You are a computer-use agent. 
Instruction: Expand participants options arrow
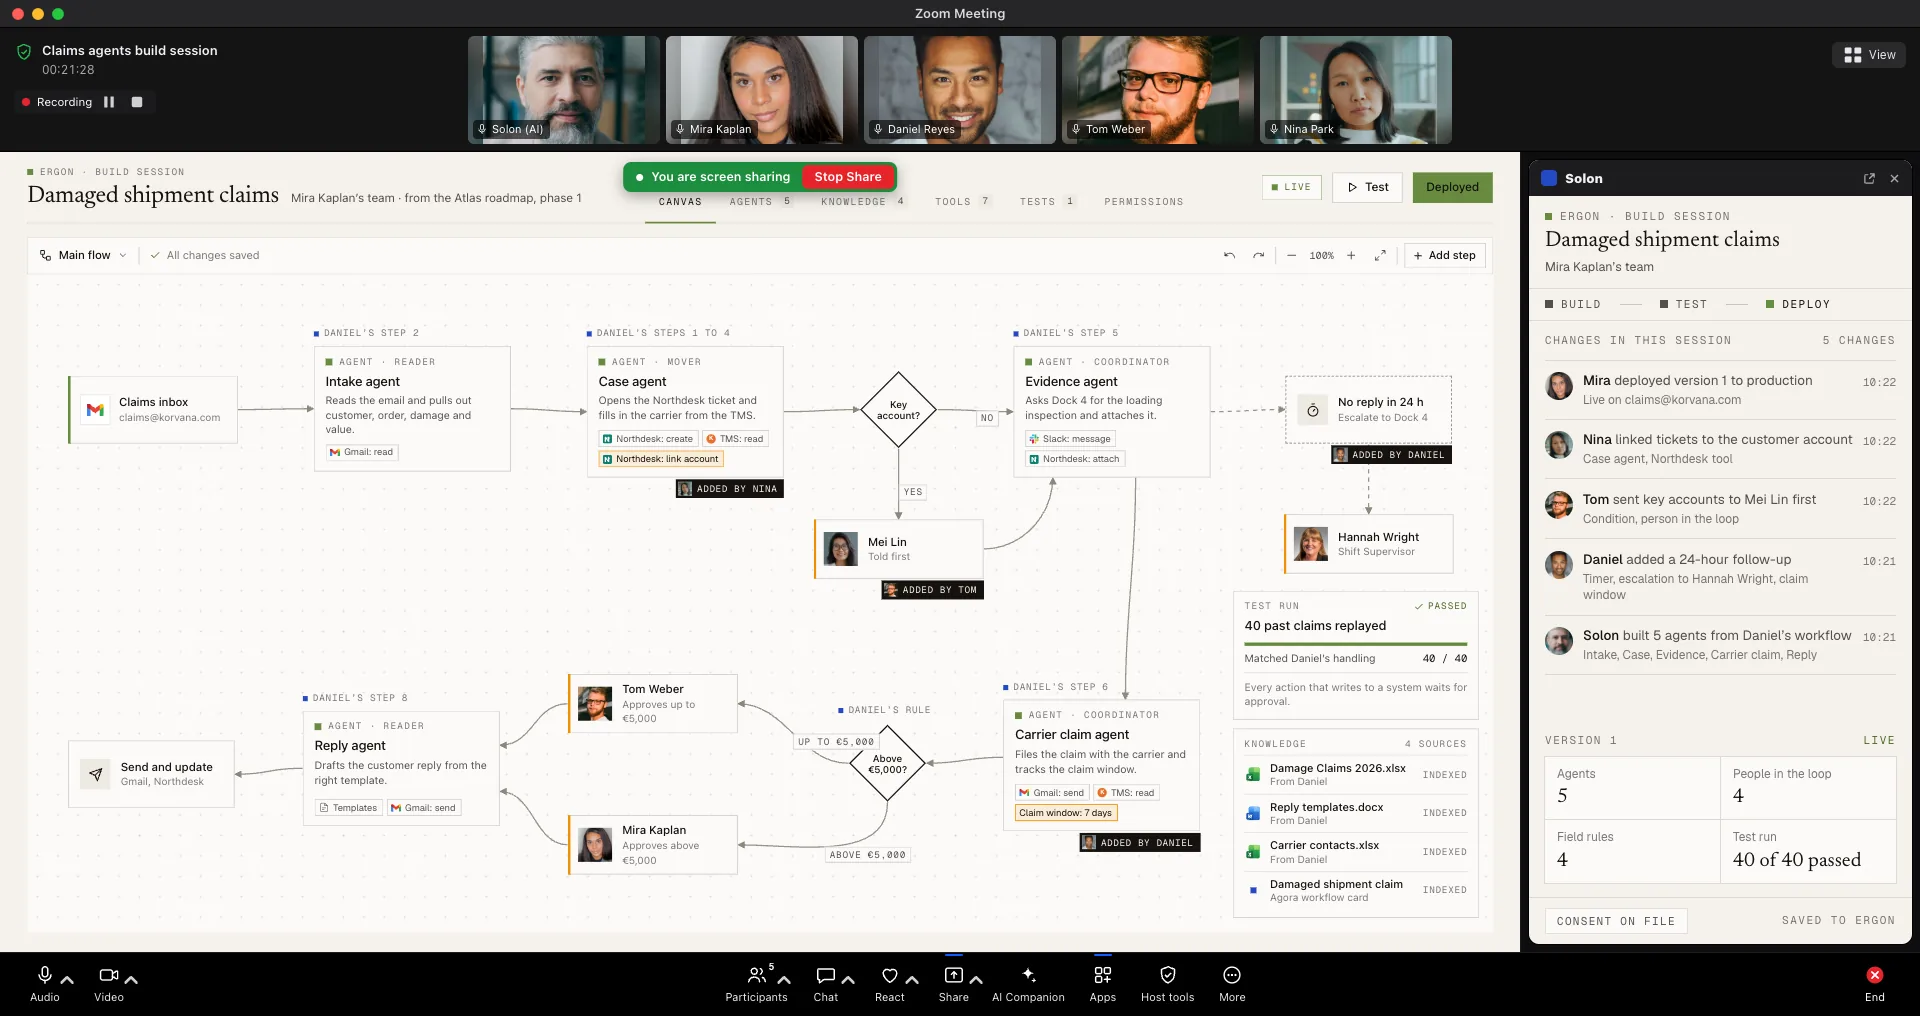point(784,980)
